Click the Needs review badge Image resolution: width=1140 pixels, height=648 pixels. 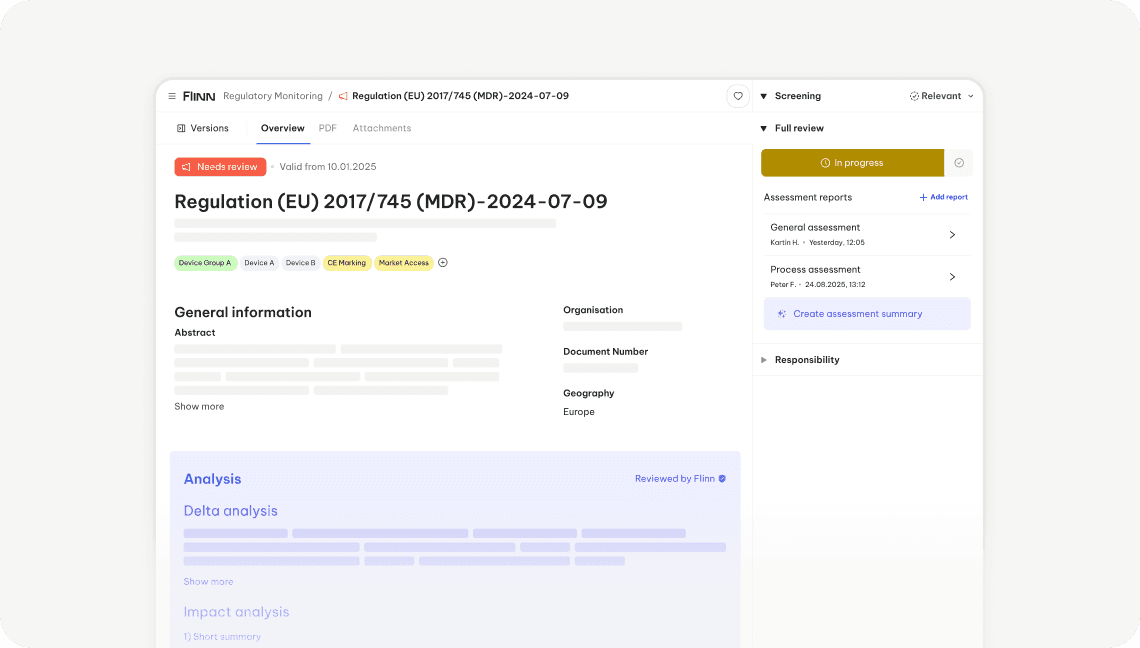click(220, 167)
